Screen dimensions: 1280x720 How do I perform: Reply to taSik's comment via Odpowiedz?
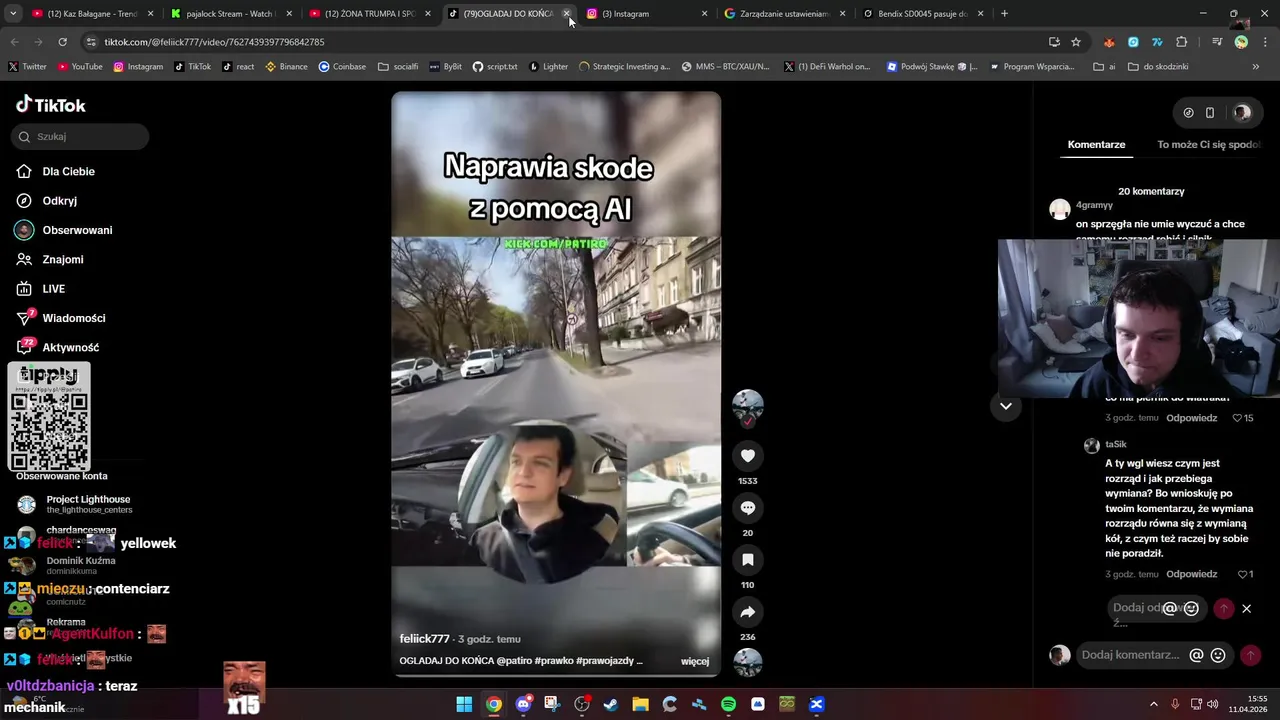1191,574
